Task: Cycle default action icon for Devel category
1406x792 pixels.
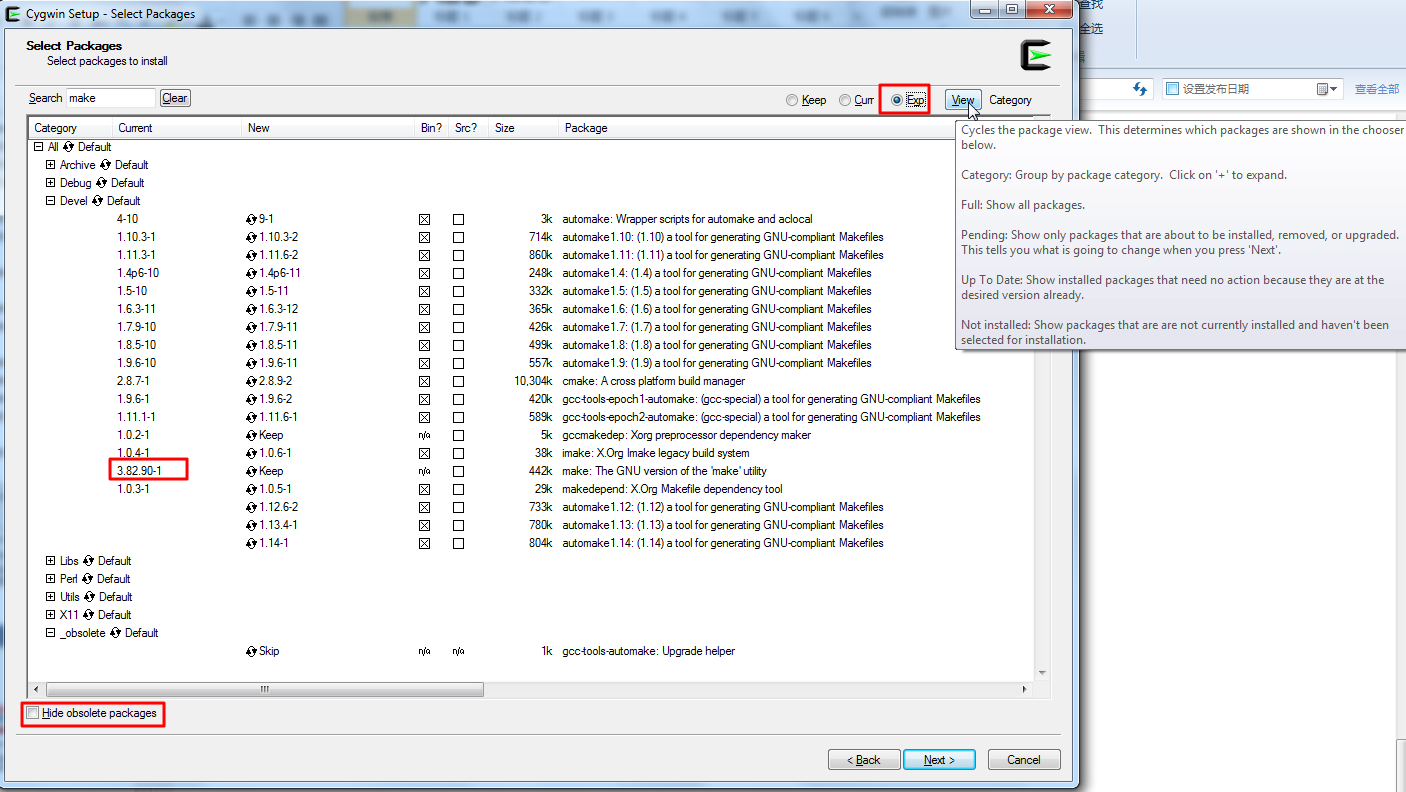Action: pyautogui.click(x=97, y=201)
